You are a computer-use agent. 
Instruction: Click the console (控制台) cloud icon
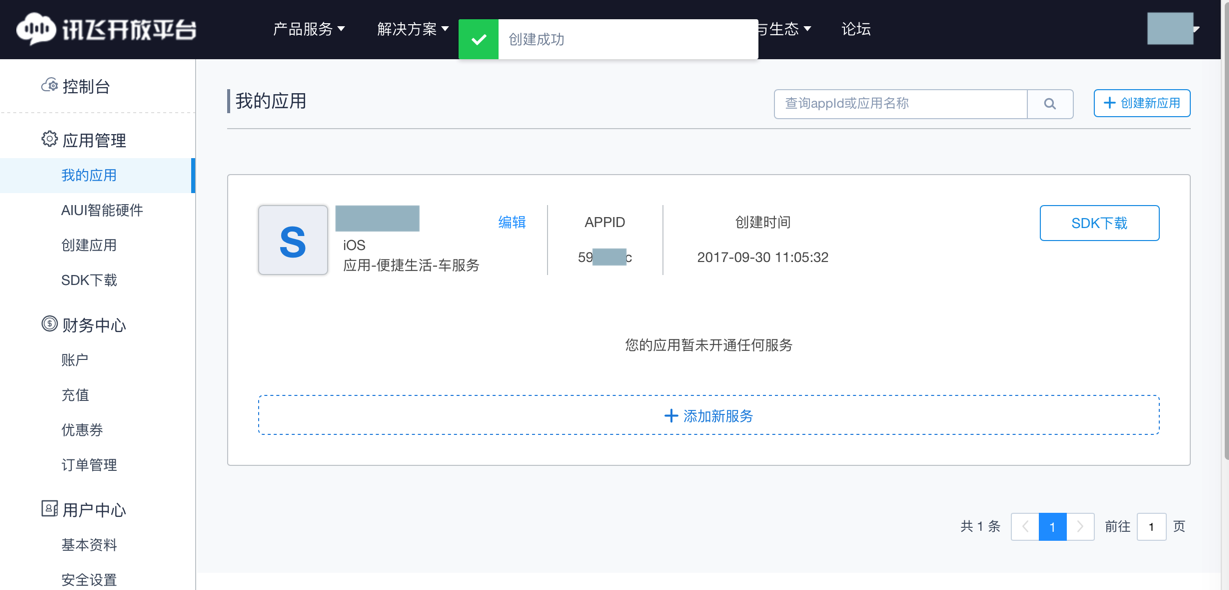pyautogui.click(x=49, y=86)
